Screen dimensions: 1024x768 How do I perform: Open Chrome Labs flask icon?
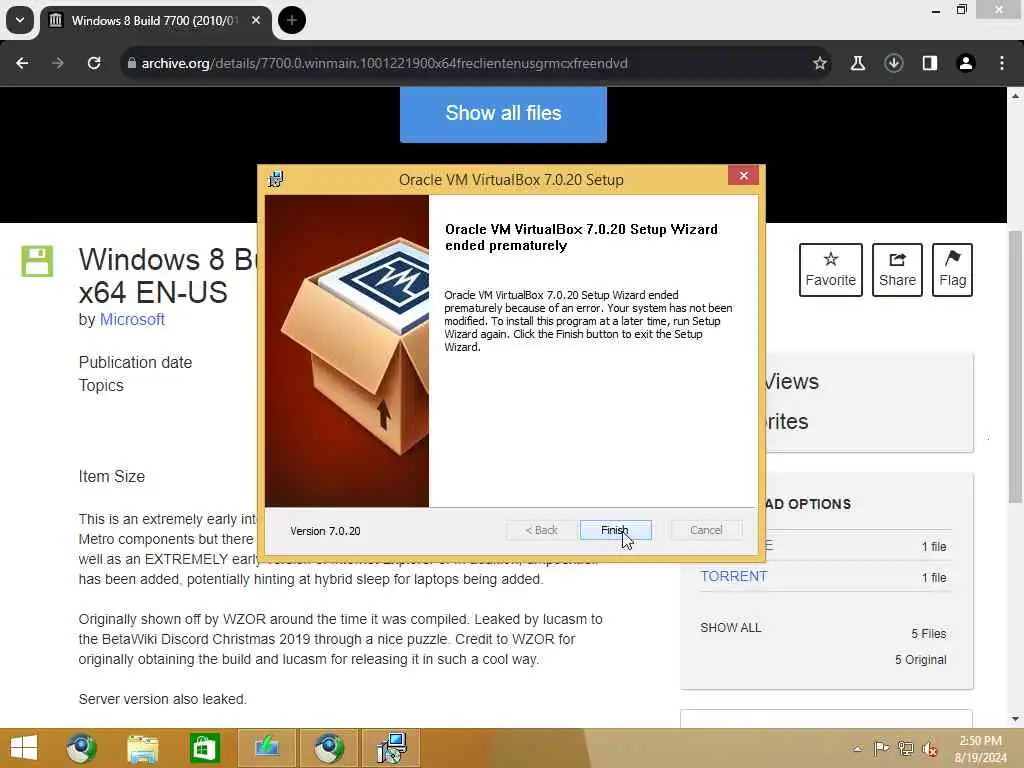(x=857, y=63)
